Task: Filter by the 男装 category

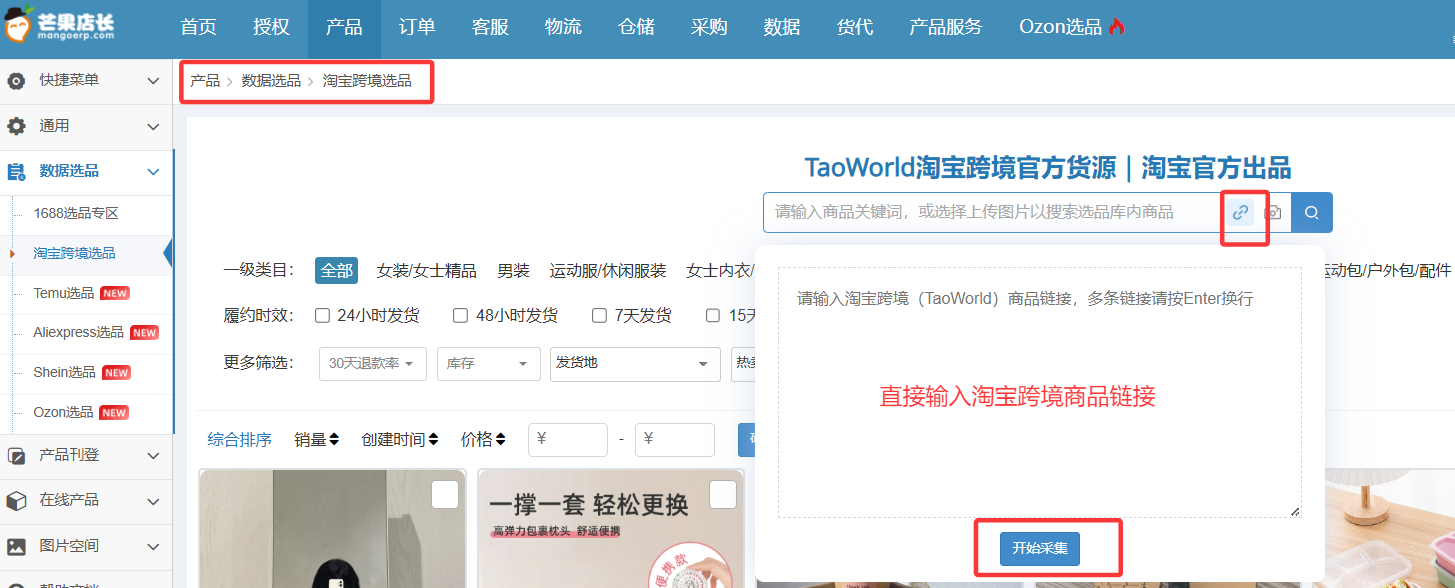Action: pos(514,270)
